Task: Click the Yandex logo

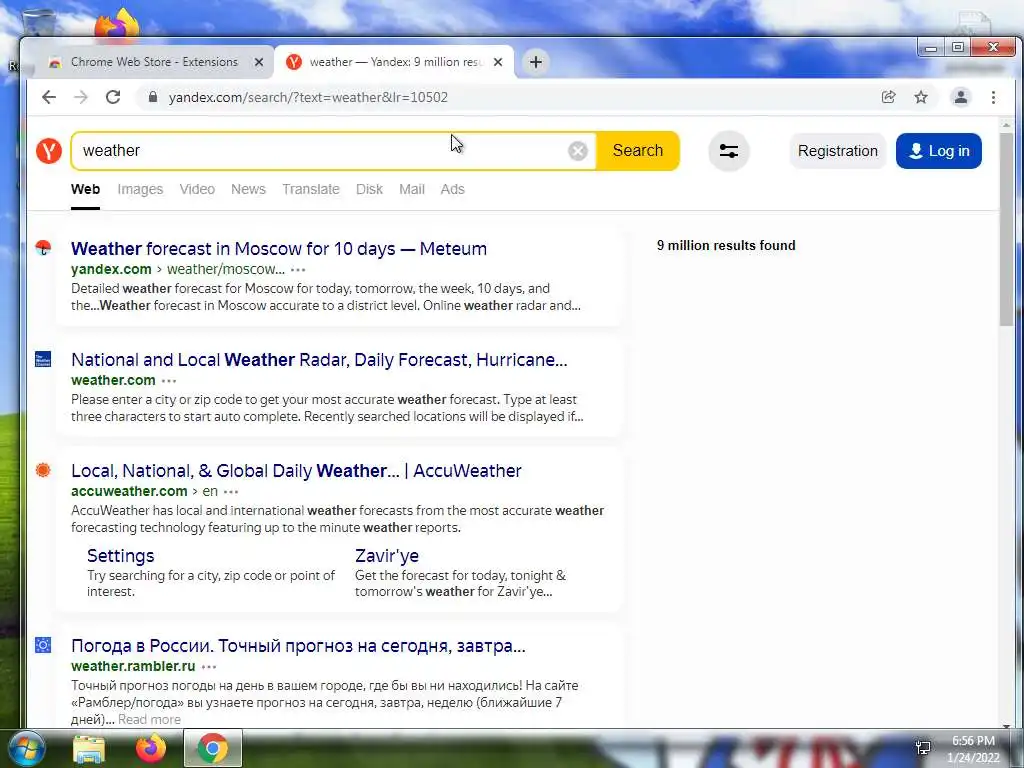Action: click(x=49, y=151)
